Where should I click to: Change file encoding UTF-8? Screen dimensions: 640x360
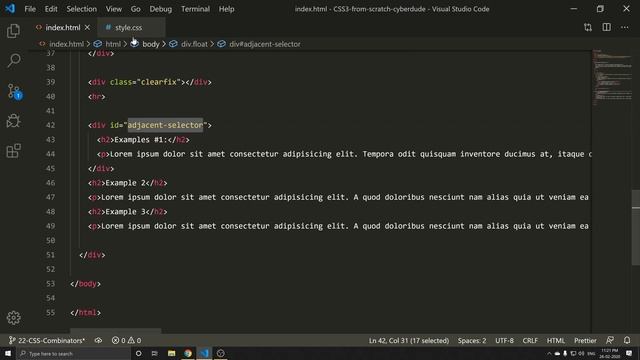point(504,340)
